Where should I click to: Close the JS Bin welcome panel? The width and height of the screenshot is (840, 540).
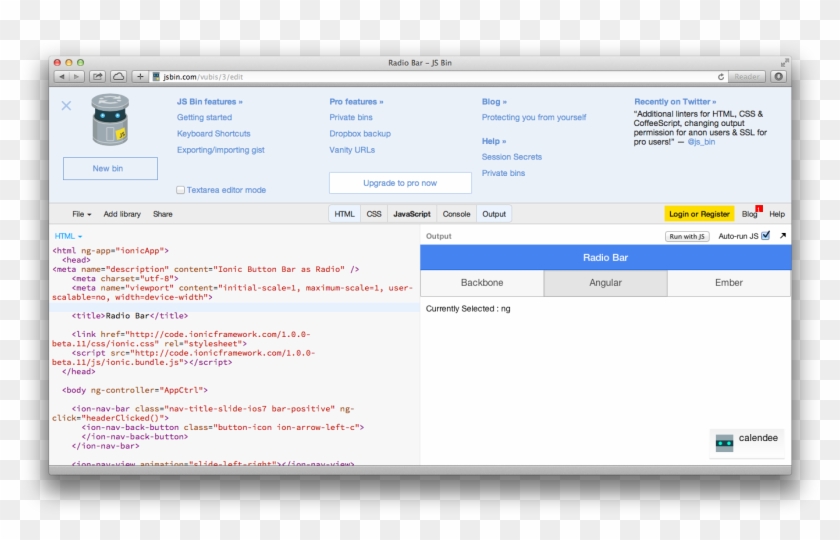(x=66, y=106)
